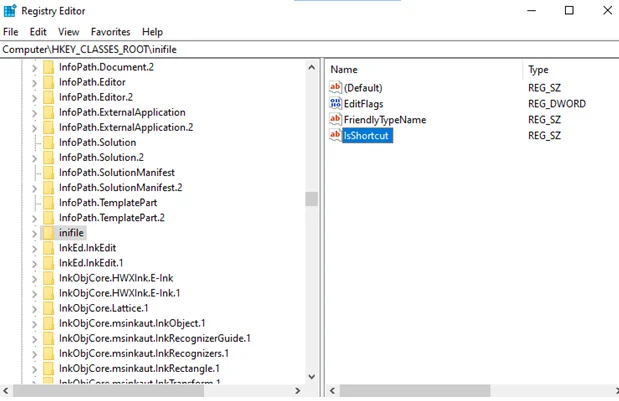Click the IsShortcut string value icon
The height and width of the screenshot is (401, 619).
(335, 135)
